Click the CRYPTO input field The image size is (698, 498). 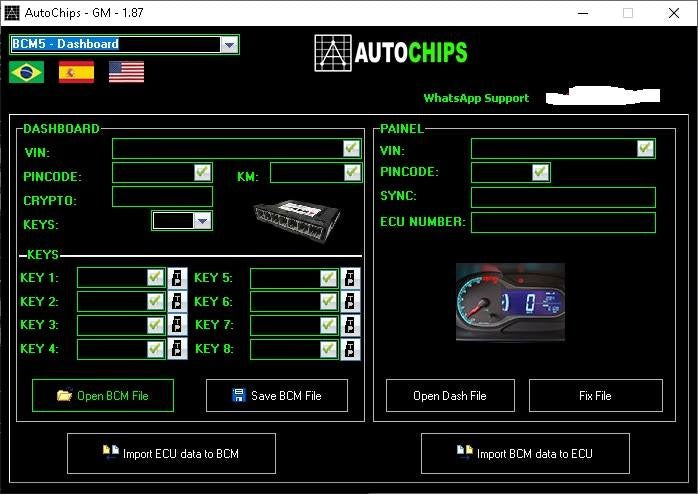pyautogui.click(x=162, y=197)
